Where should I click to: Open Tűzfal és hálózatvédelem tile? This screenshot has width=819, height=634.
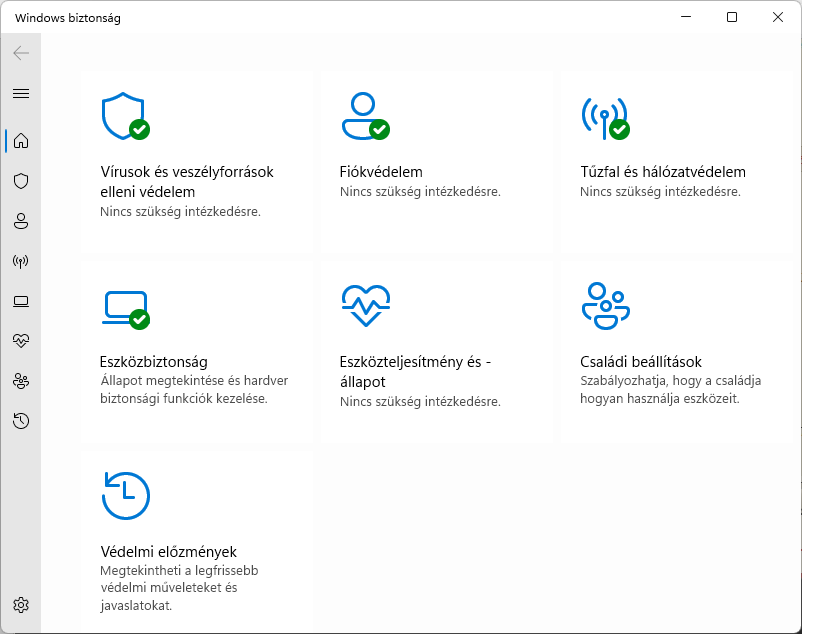tap(677, 161)
